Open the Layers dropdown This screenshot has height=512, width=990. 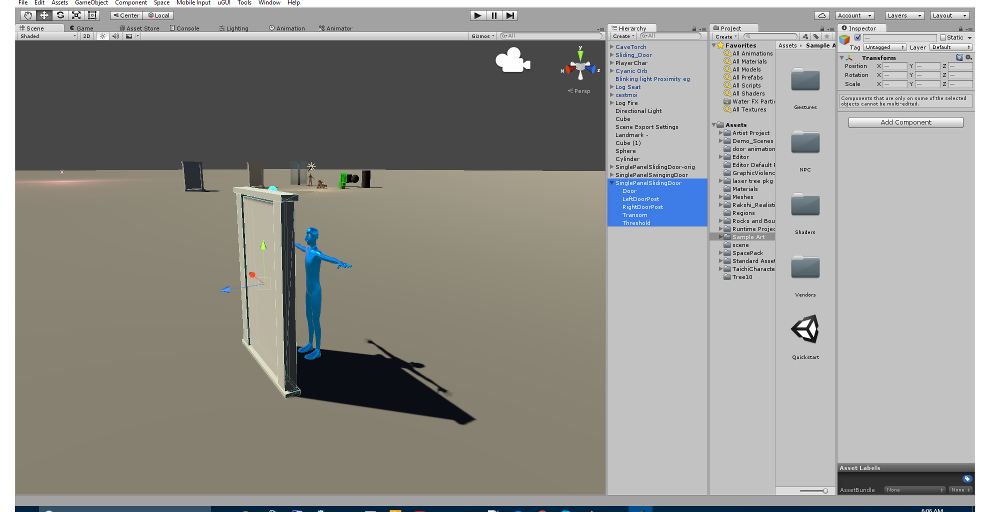pyautogui.click(x=904, y=15)
